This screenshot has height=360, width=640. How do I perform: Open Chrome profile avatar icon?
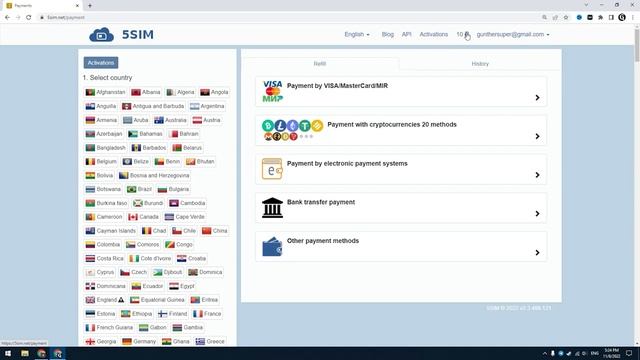(x=622, y=17)
